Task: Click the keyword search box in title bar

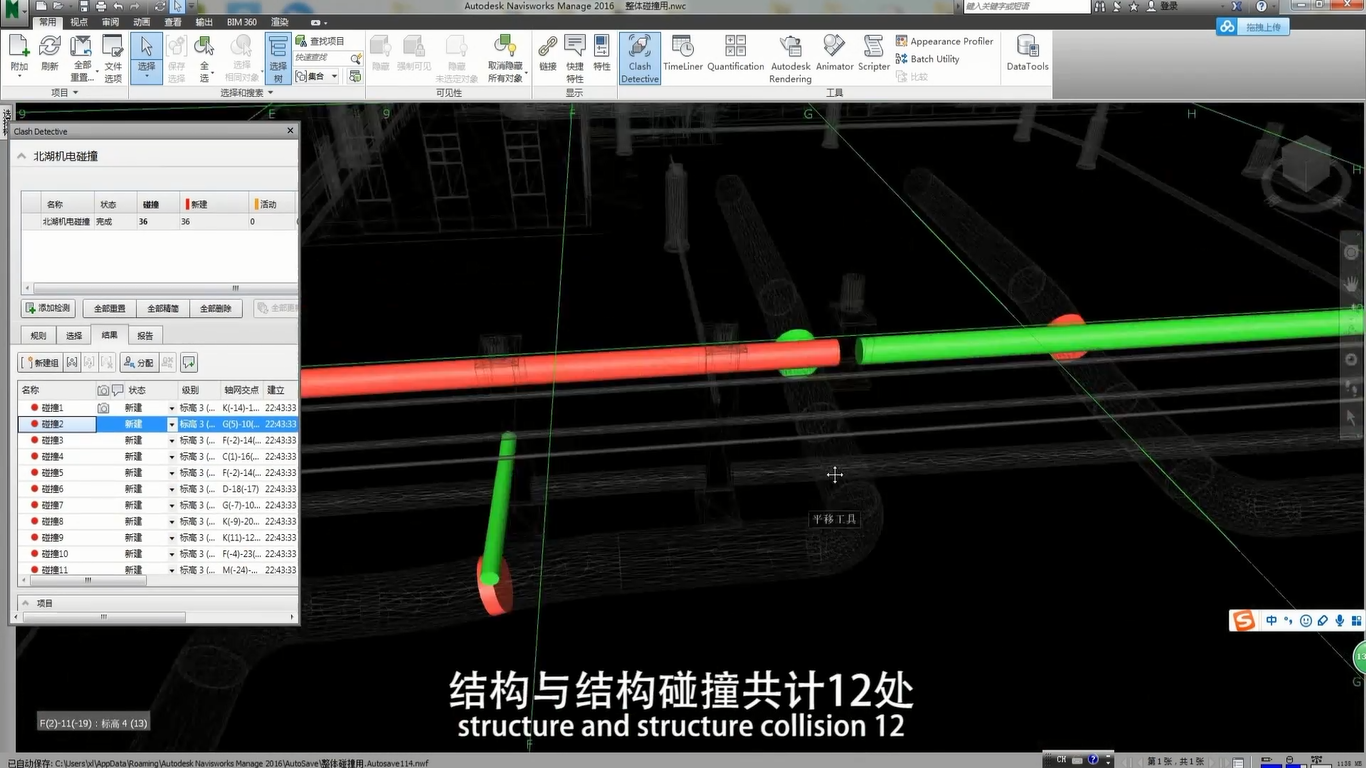Action: 1025,6
